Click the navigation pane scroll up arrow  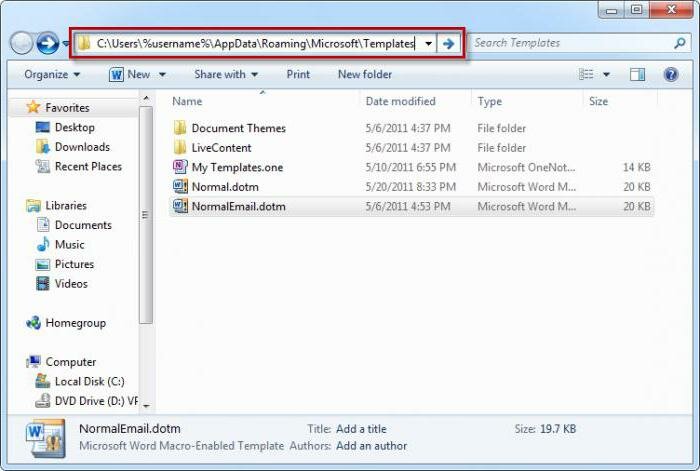(146, 98)
